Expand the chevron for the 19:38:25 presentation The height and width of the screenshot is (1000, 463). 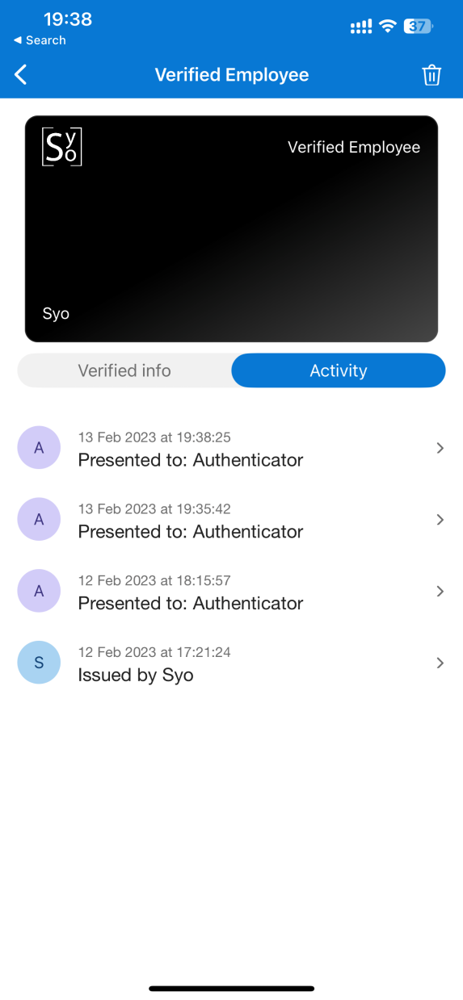click(440, 448)
